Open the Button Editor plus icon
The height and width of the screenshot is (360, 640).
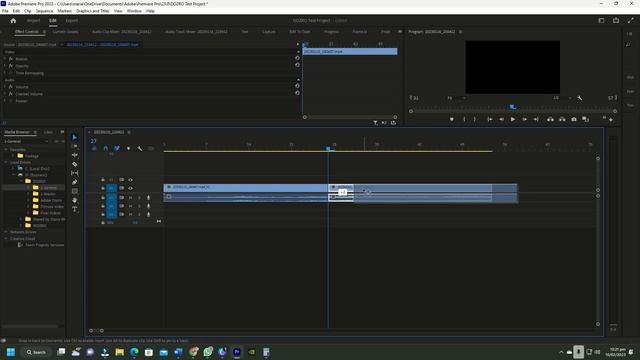point(611,120)
